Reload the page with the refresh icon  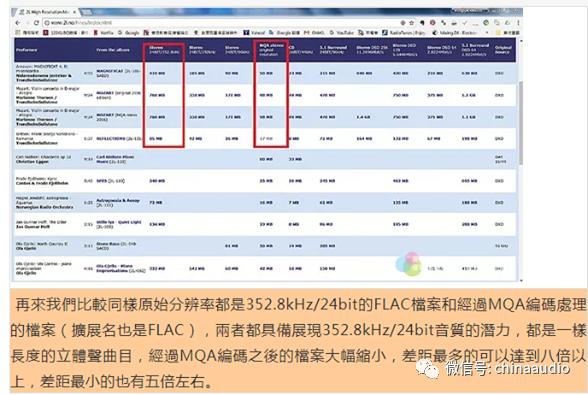36,23
